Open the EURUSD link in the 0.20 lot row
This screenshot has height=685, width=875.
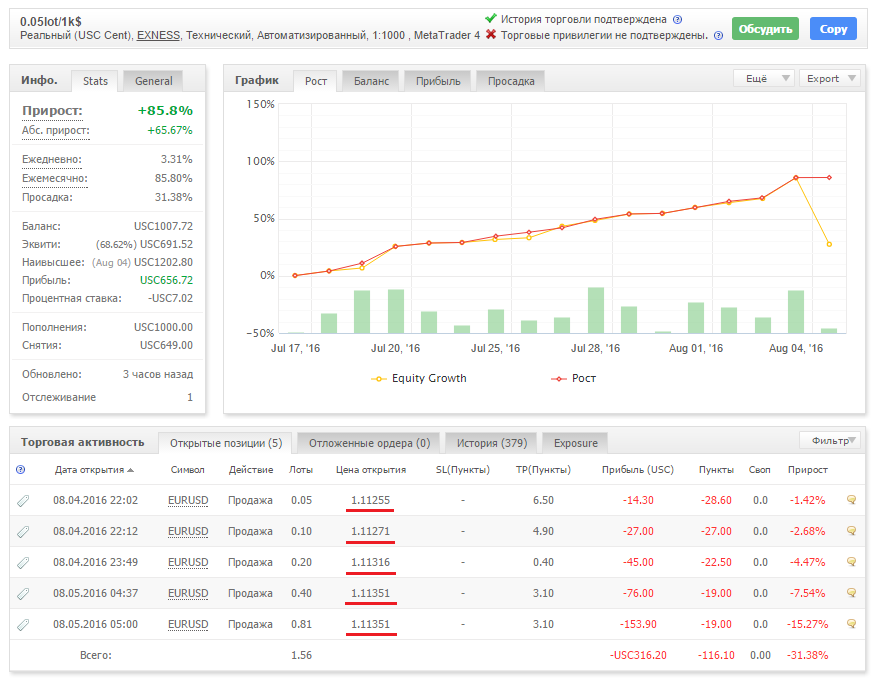[188, 562]
